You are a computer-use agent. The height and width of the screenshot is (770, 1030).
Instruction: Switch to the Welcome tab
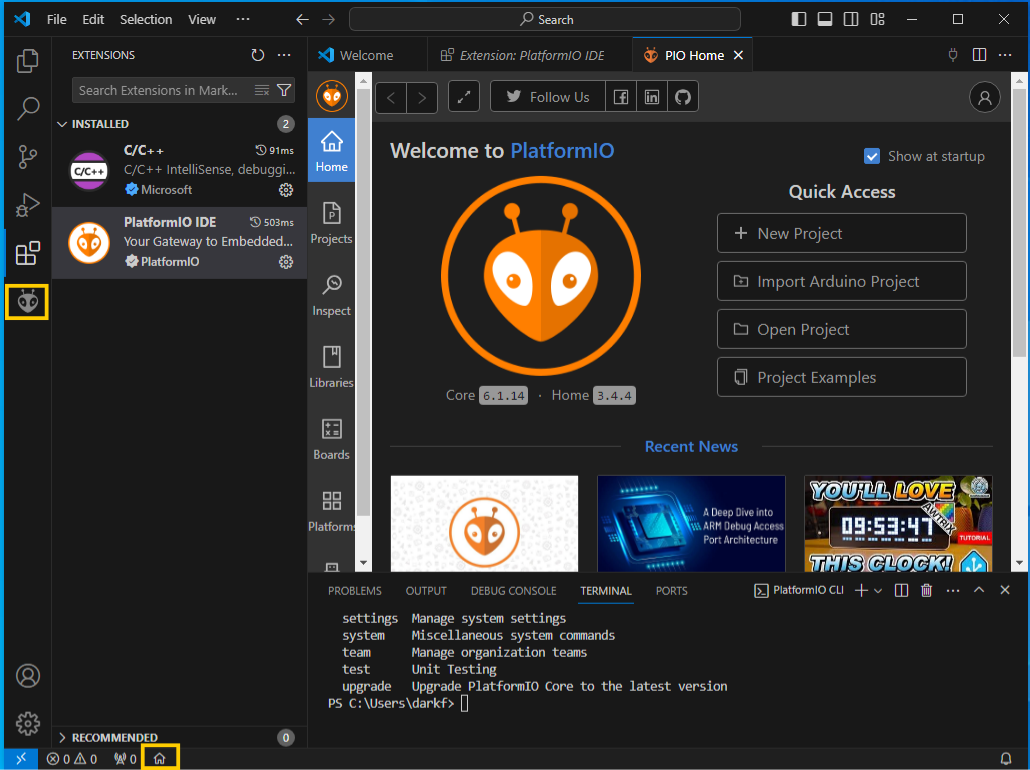[367, 55]
